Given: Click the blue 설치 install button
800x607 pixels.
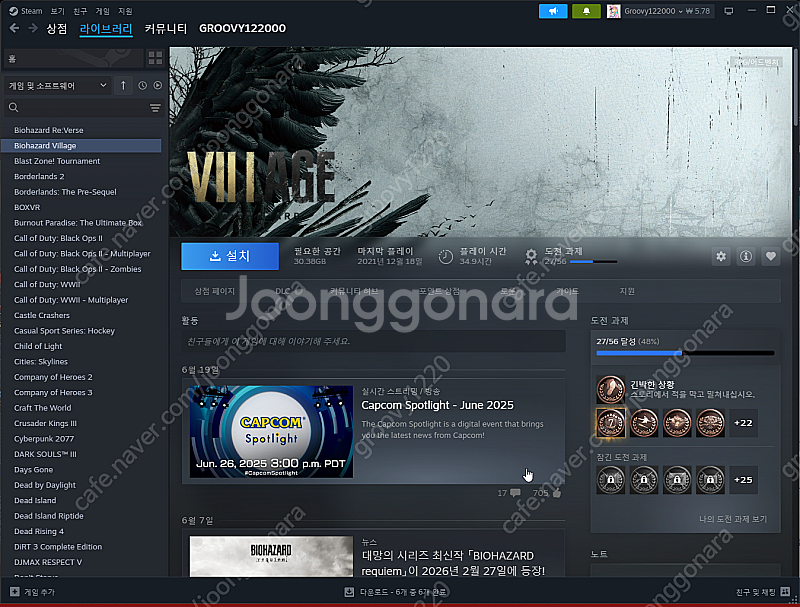Looking at the screenshot, I should pyautogui.click(x=230, y=256).
